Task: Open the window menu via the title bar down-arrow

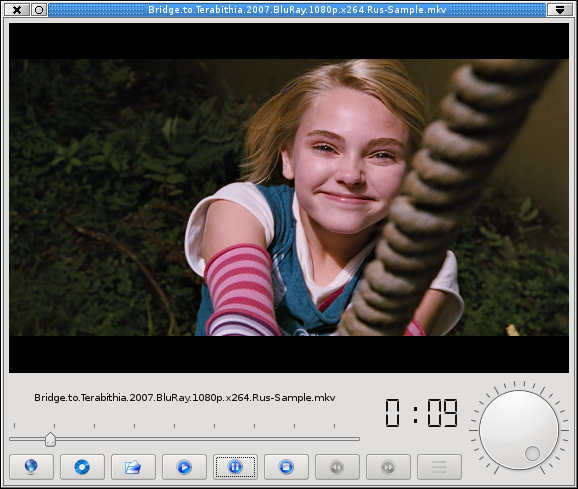Action: (560, 10)
